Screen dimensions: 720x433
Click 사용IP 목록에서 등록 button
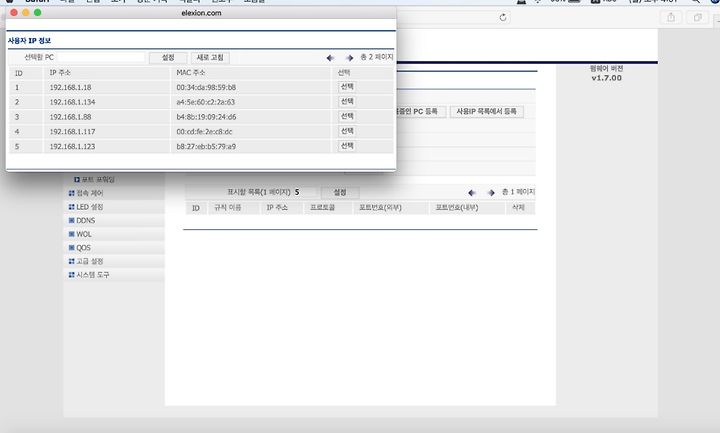pyautogui.click(x=486, y=112)
